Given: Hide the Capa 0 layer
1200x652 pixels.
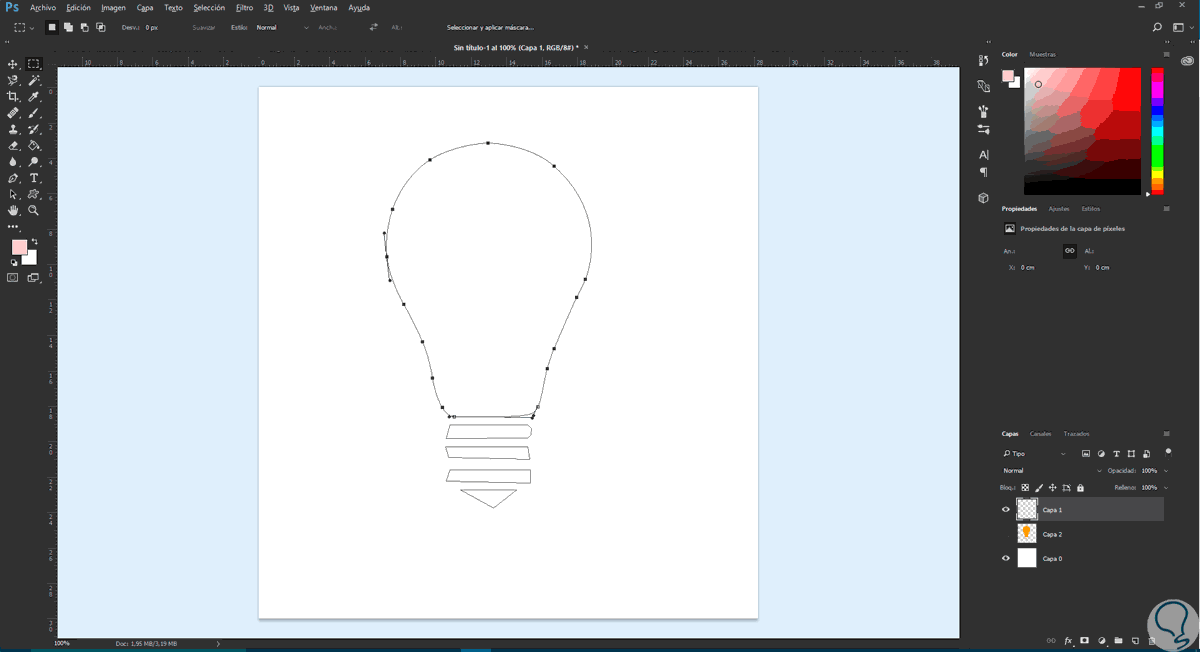Looking at the screenshot, I should point(1006,558).
